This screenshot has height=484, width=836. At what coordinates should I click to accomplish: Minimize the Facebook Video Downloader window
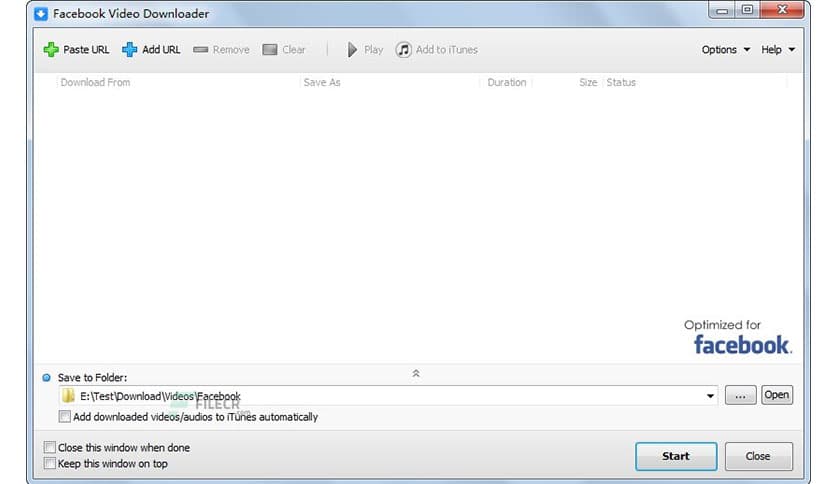722,10
